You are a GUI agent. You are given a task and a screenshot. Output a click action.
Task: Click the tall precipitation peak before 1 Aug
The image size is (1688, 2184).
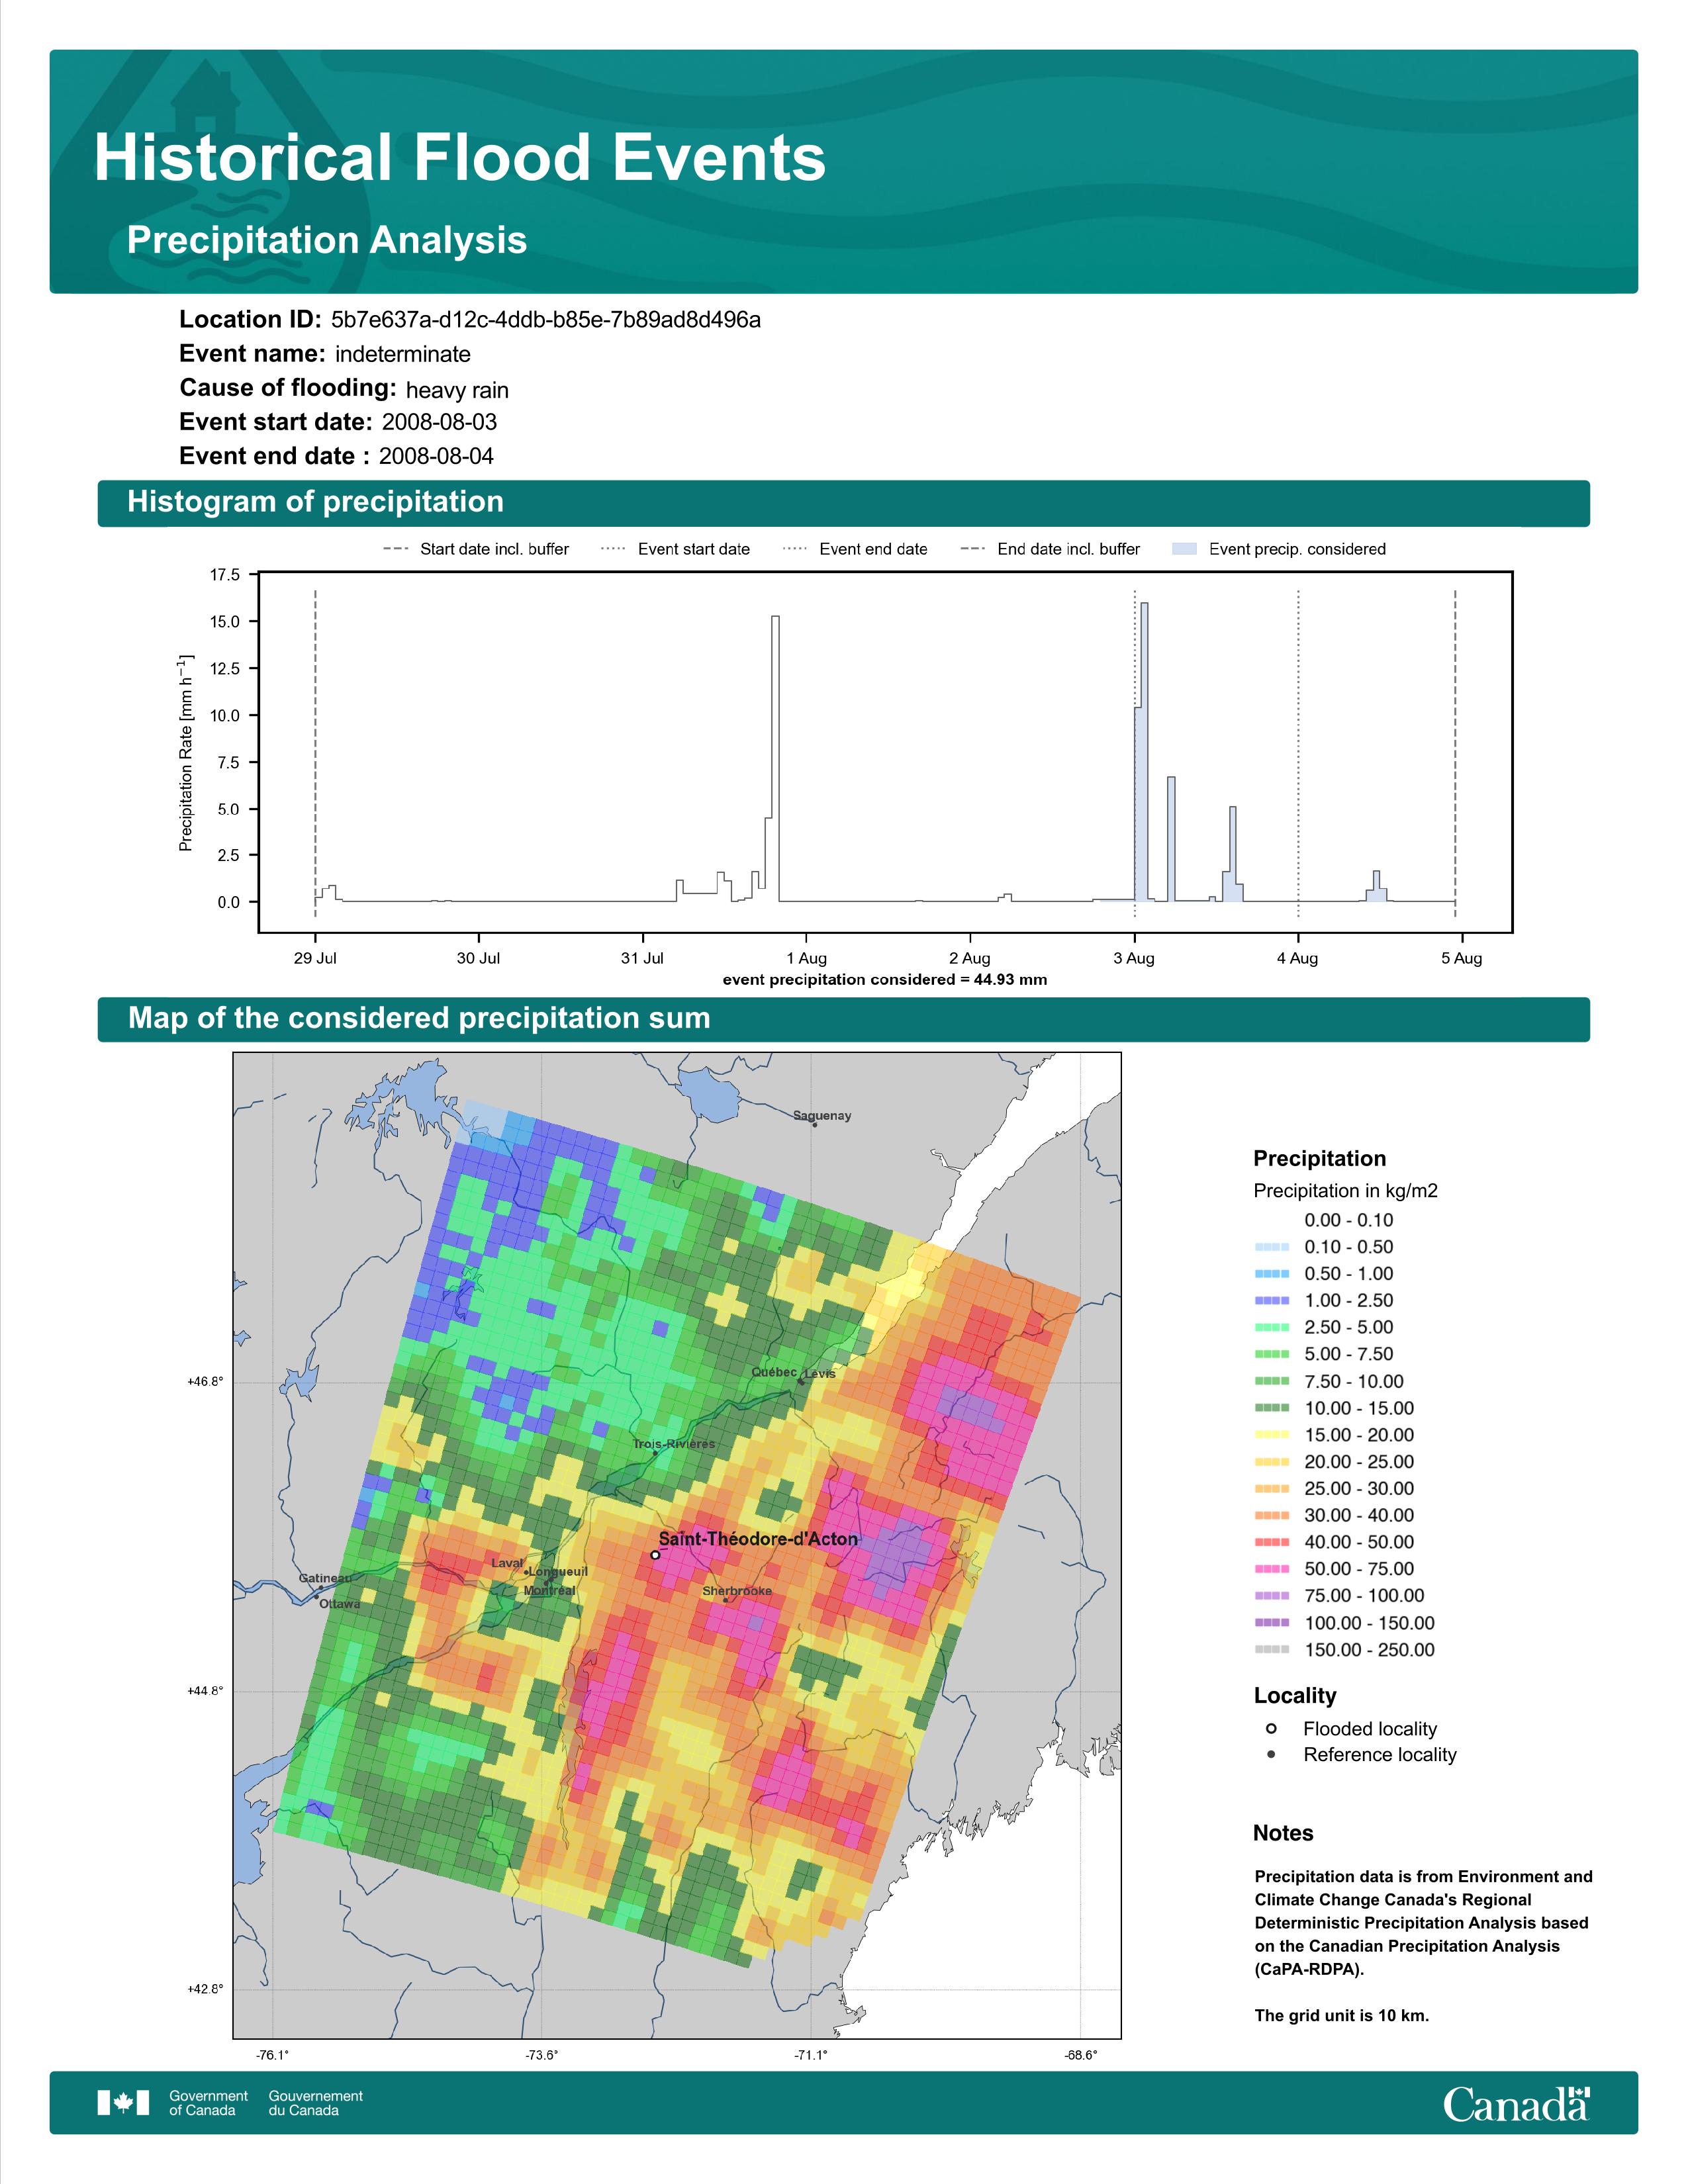tap(775, 758)
